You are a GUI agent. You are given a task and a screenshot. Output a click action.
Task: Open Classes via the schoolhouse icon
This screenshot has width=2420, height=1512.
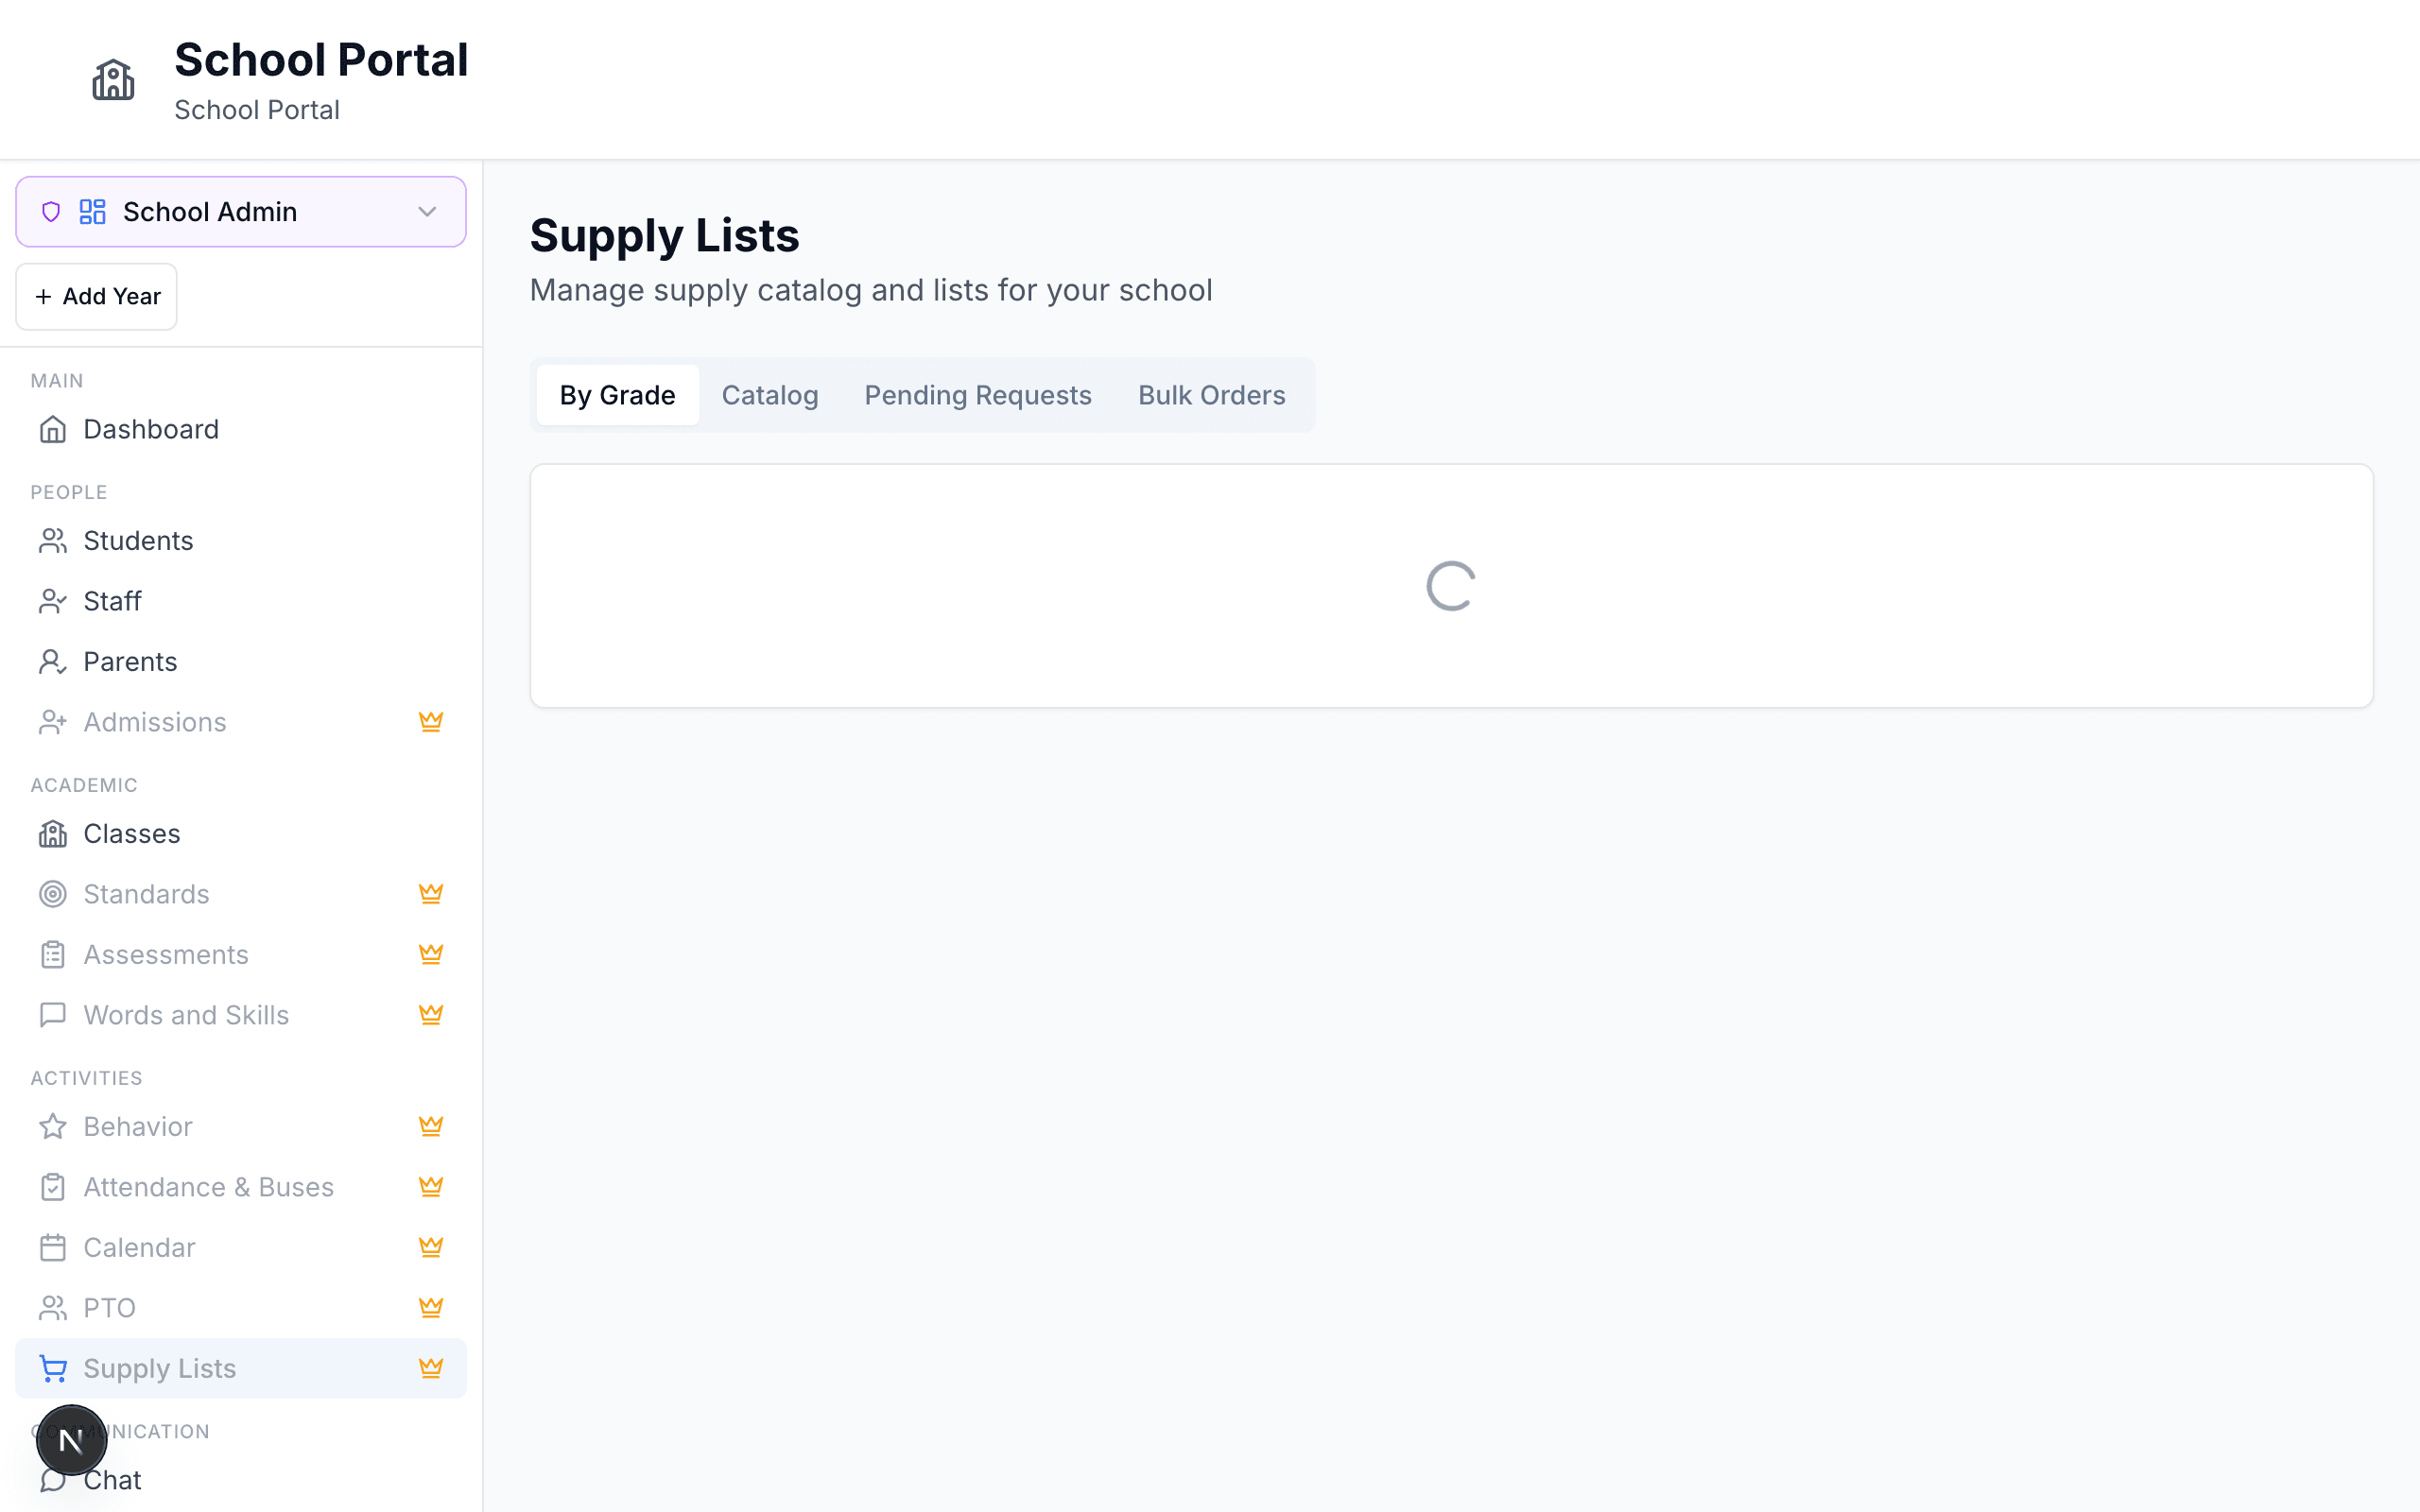tap(52, 833)
